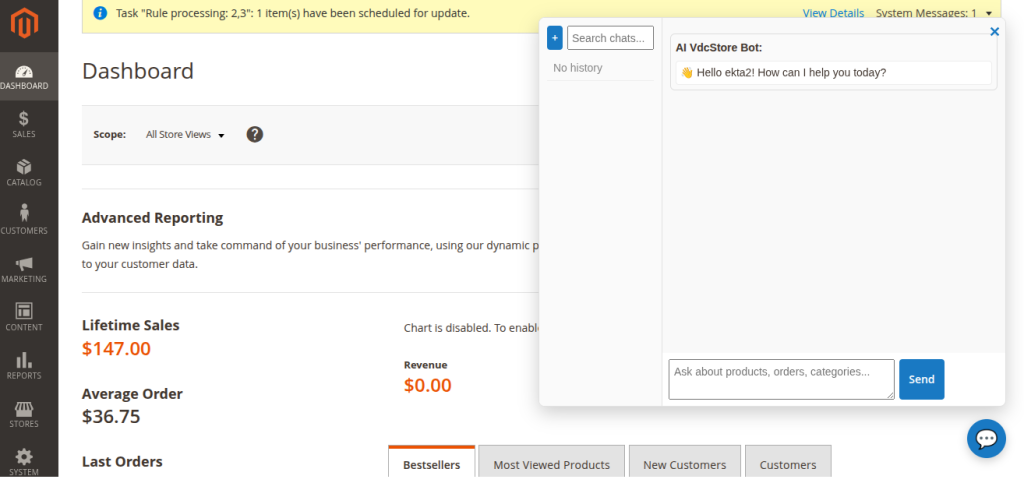1024x483 pixels.
Task: Toggle the floating chat bubble button
Action: [985, 438]
